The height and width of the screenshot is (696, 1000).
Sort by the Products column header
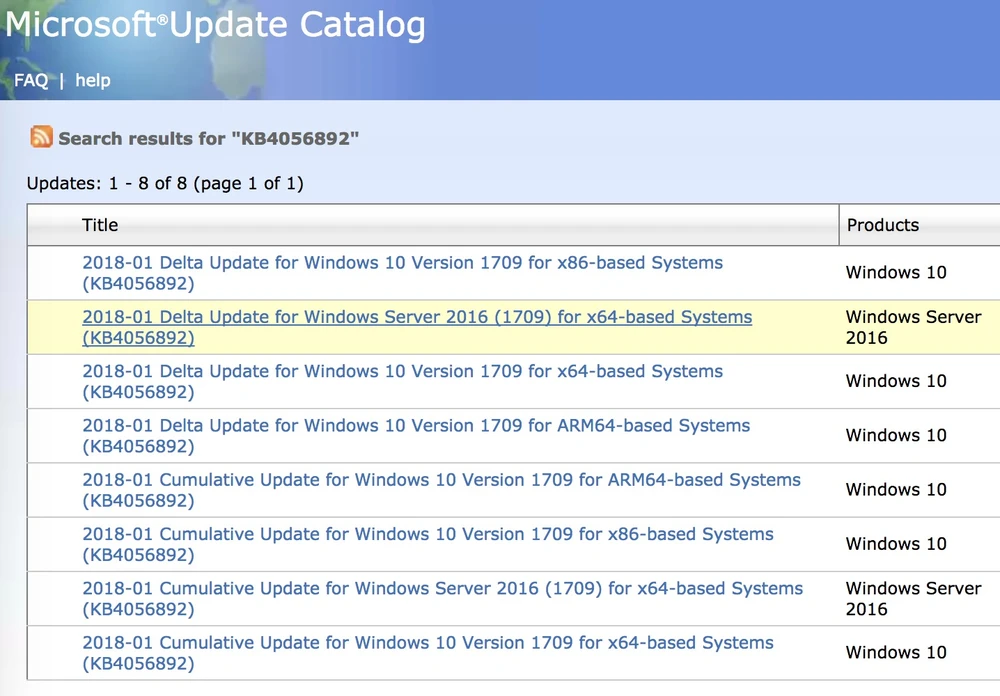click(x=882, y=225)
